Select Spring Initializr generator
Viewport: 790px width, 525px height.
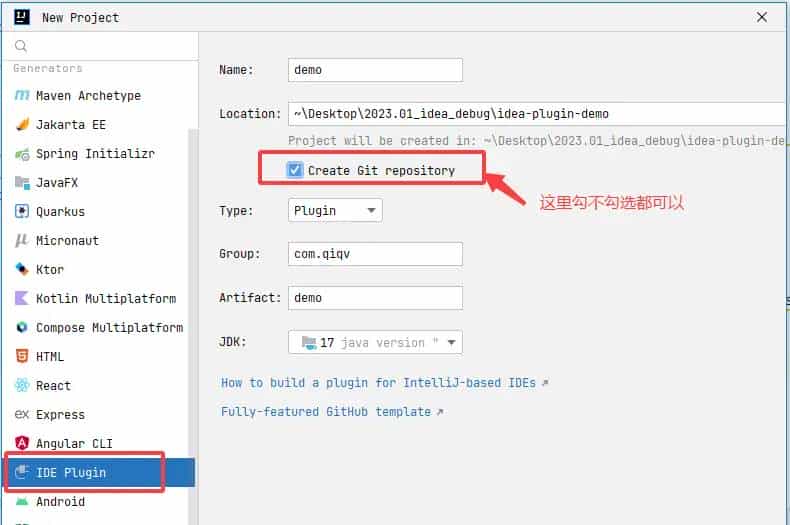click(x=96, y=154)
